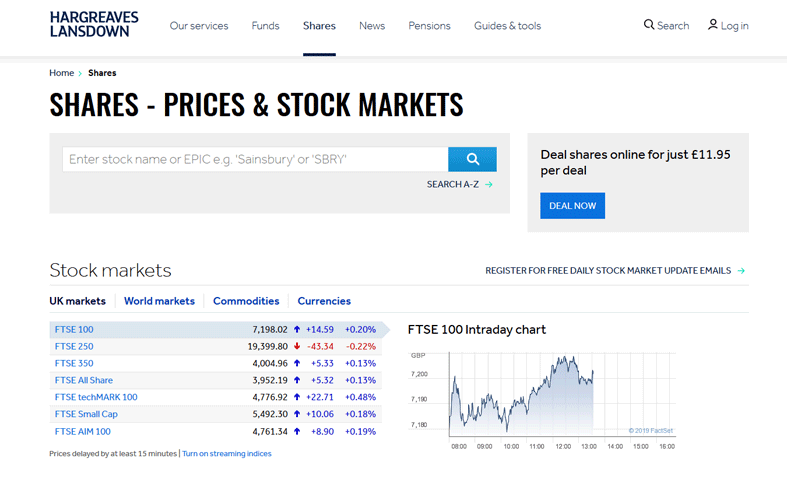The height and width of the screenshot is (479, 787).
Task: Open the FTSE All Share index link
Action: [84, 380]
